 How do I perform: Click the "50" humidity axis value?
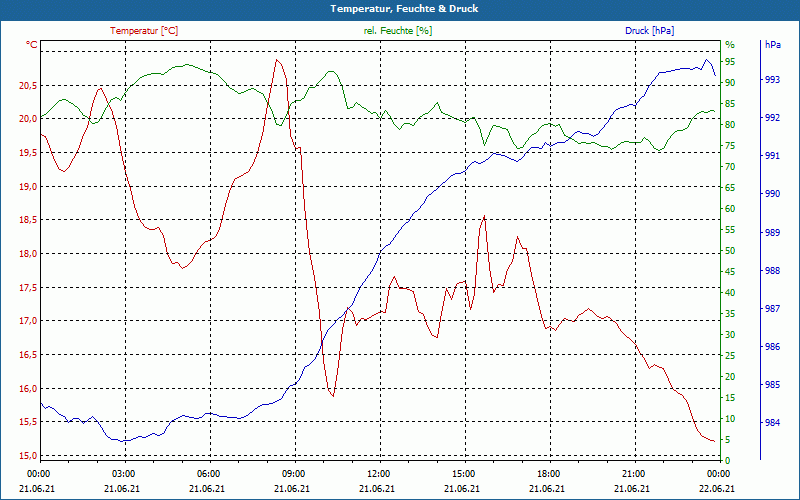(x=730, y=251)
